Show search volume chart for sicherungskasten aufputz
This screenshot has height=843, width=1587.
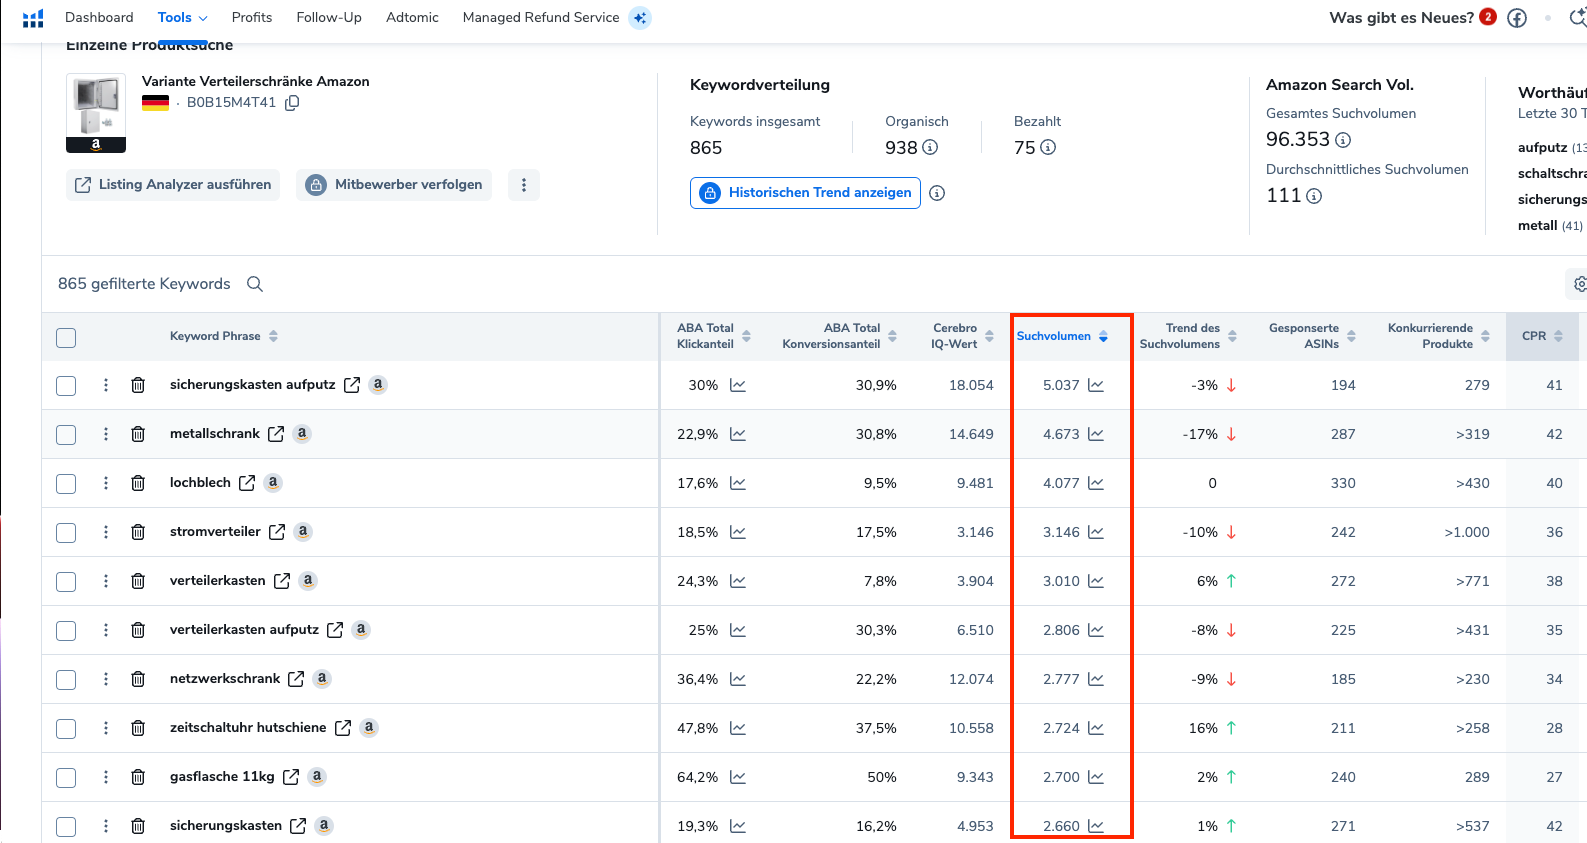pos(1096,385)
